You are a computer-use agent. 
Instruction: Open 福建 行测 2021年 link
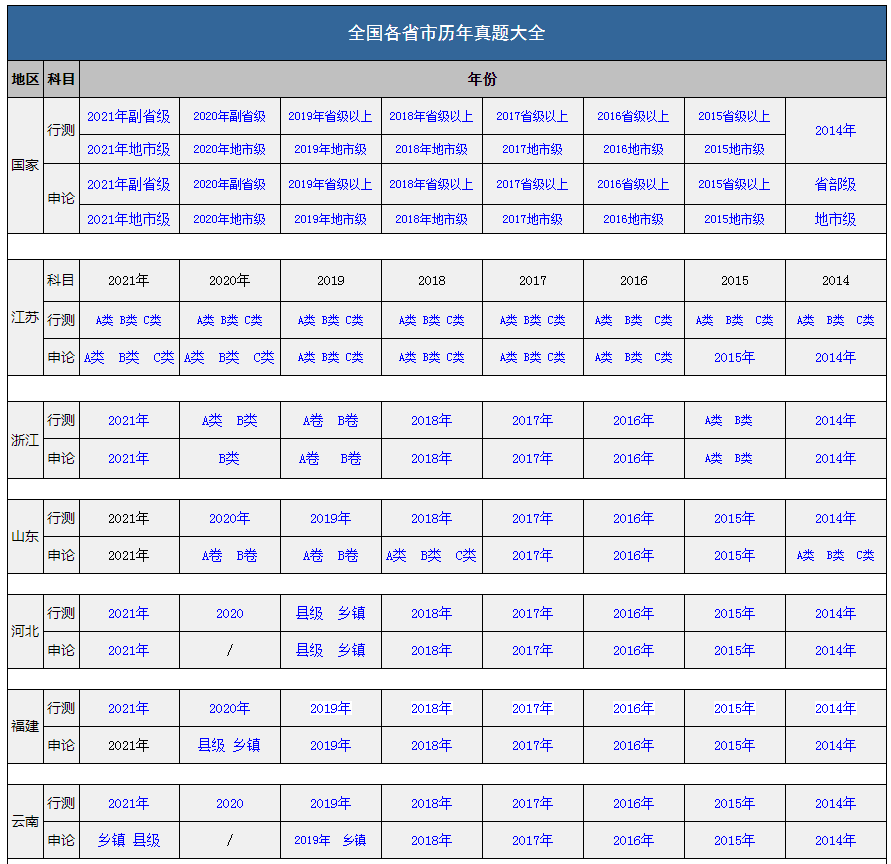click(128, 708)
